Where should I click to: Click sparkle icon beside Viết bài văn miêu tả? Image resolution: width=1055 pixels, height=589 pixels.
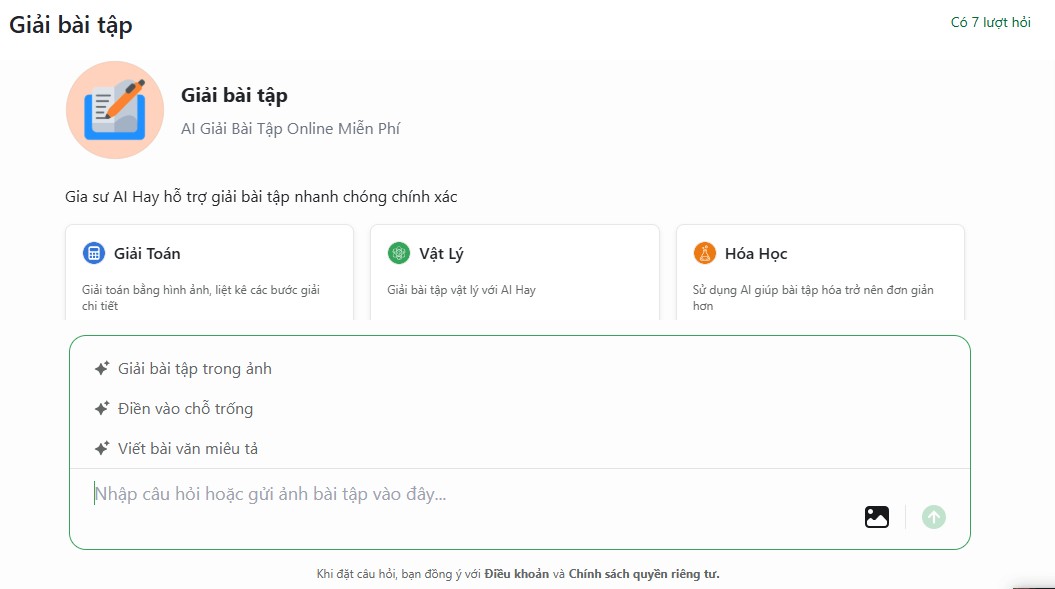[x=100, y=448]
